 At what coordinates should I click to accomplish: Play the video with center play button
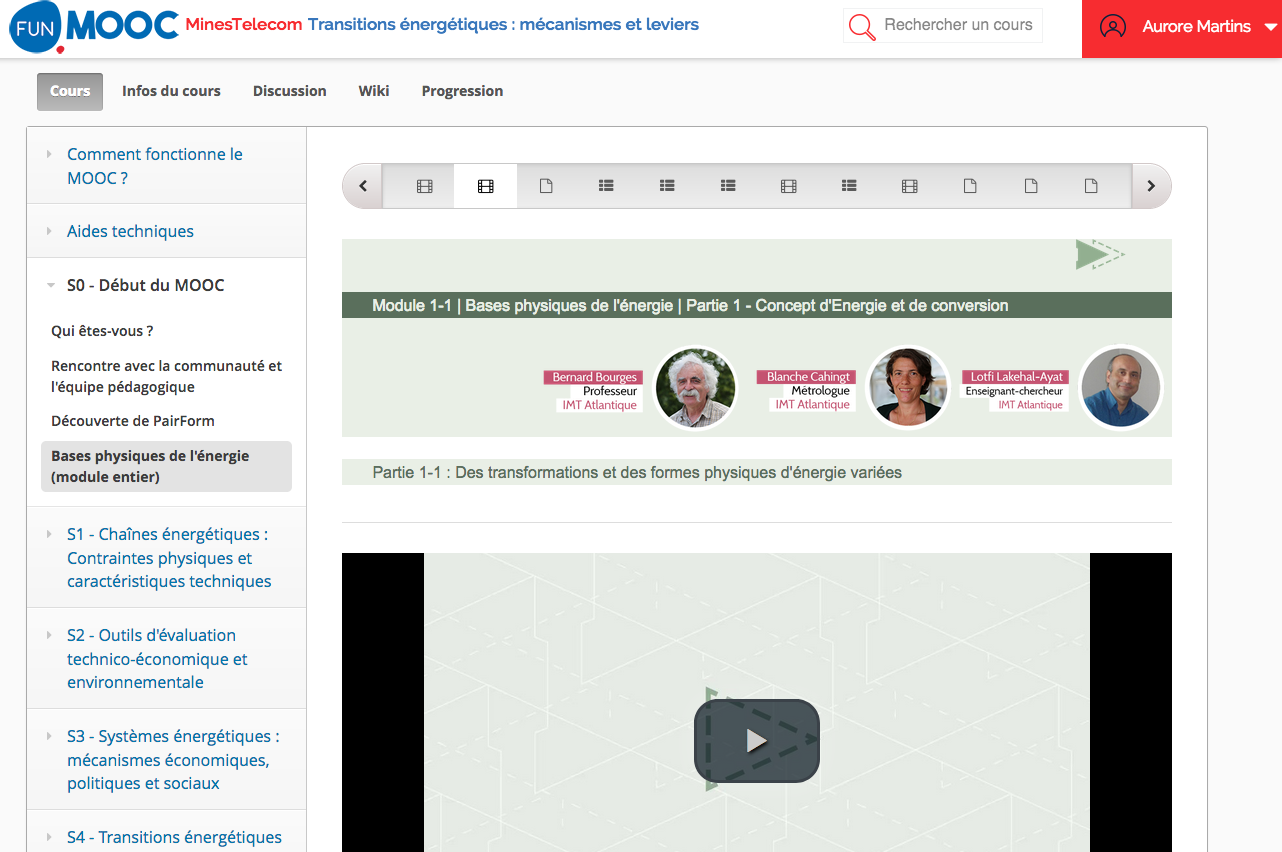(x=757, y=740)
